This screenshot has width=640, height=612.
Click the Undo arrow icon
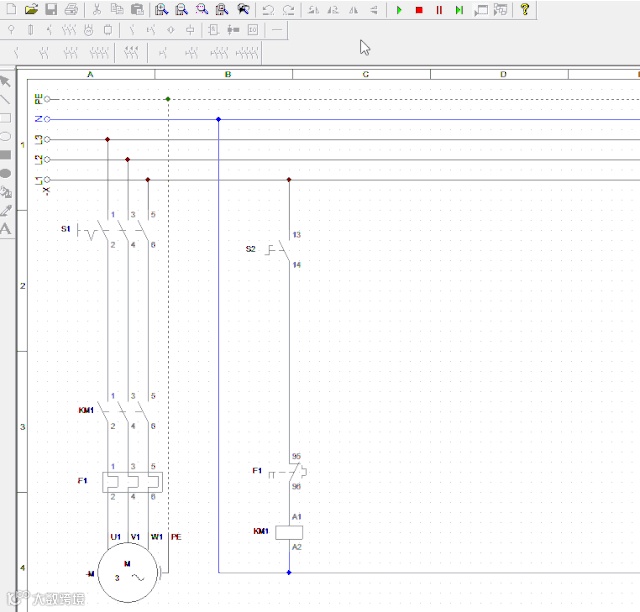(268, 10)
